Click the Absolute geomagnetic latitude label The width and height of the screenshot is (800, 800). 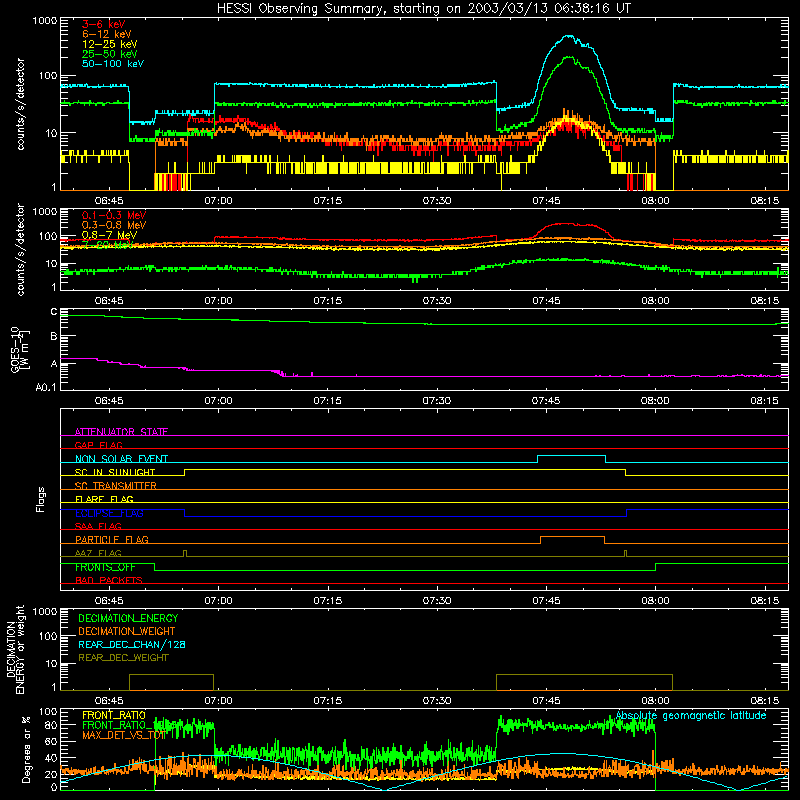point(691,715)
